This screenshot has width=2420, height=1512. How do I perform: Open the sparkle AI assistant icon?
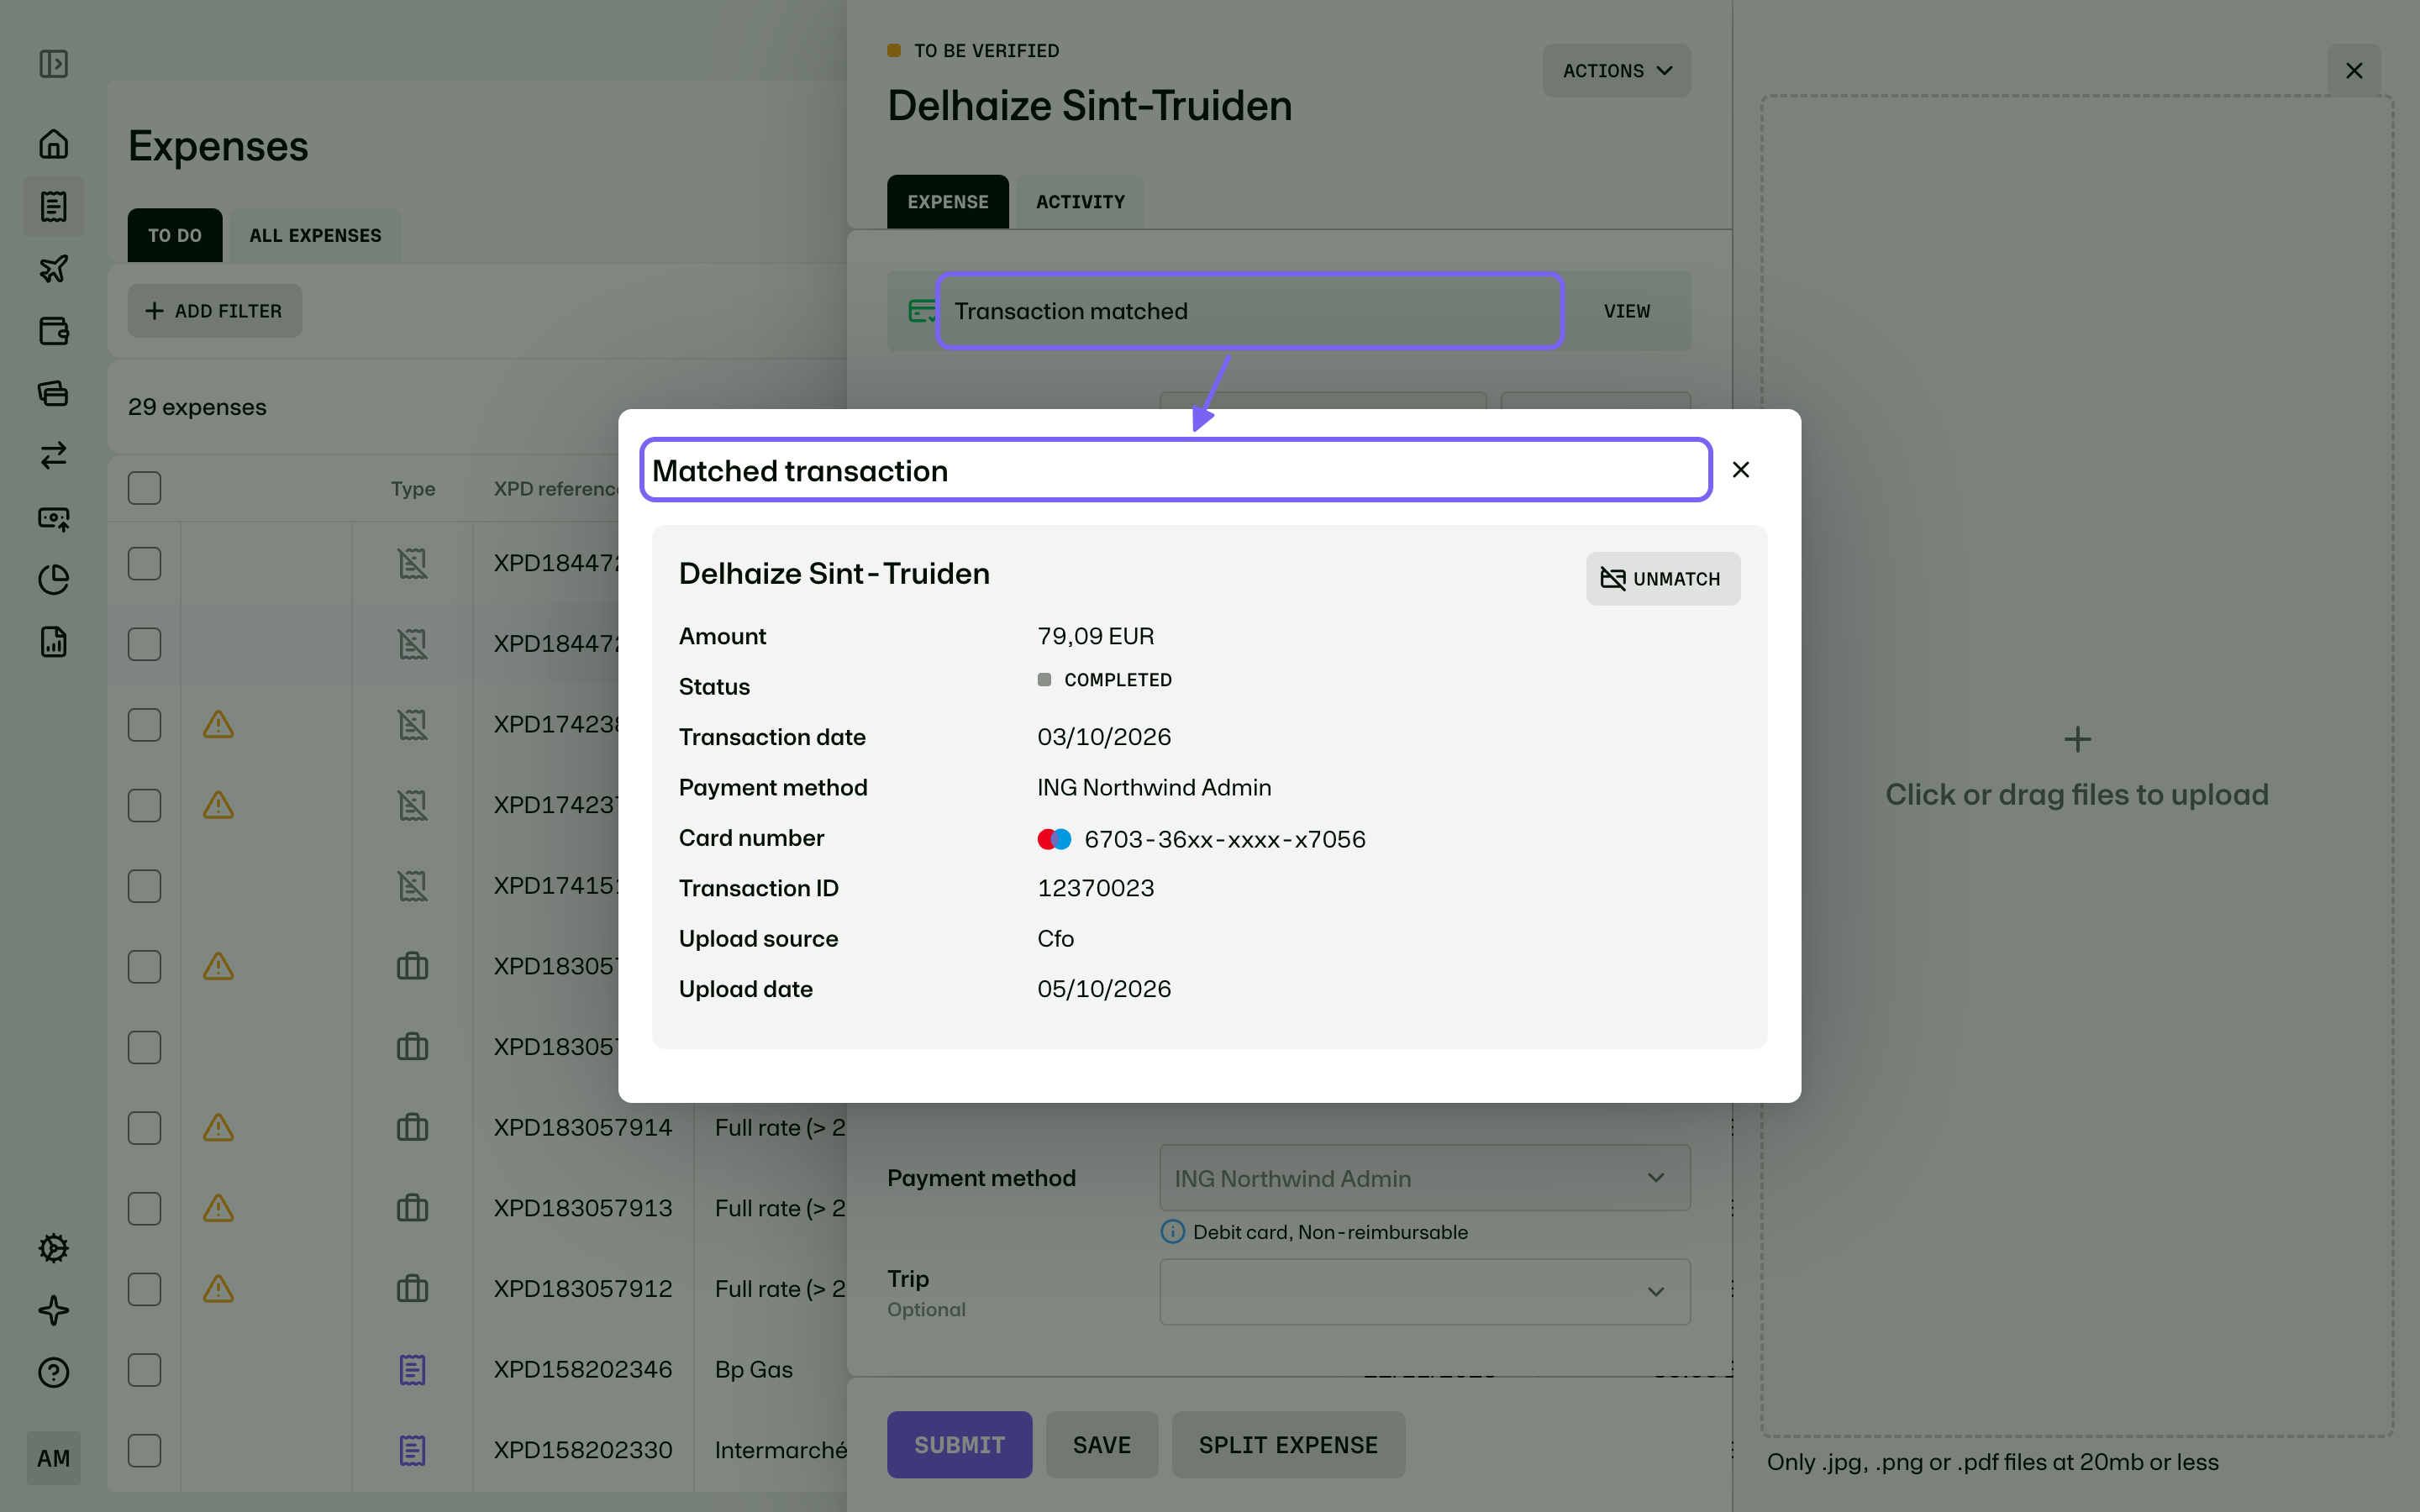tap(53, 1310)
